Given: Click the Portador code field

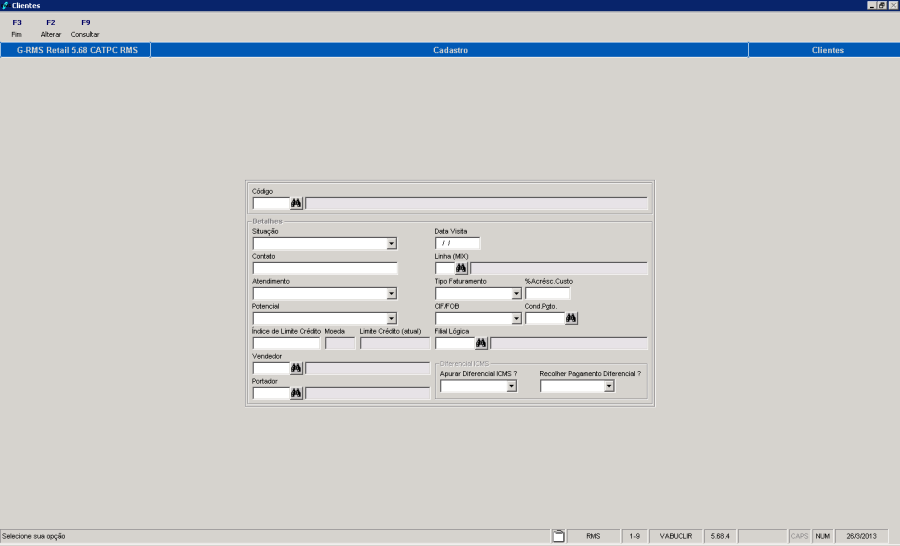Looking at the screenshot, I should click(x=271, y=393).
